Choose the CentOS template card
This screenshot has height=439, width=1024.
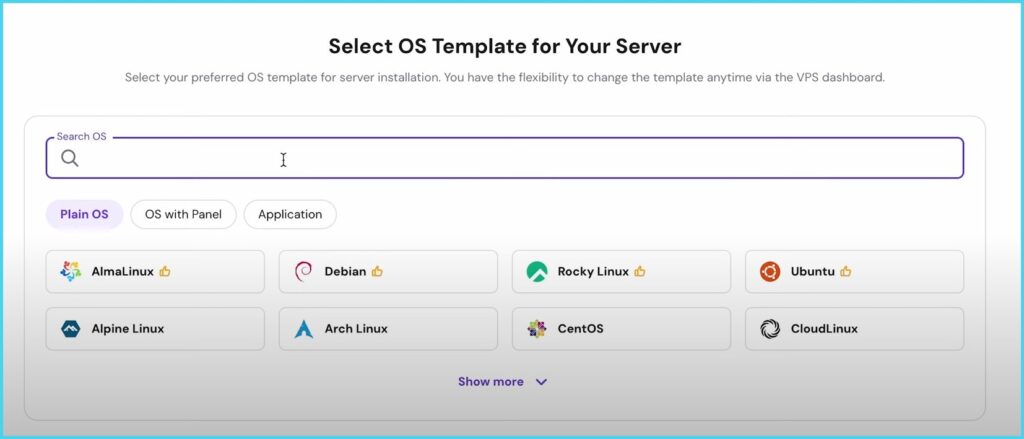click(x=621, y=329)
